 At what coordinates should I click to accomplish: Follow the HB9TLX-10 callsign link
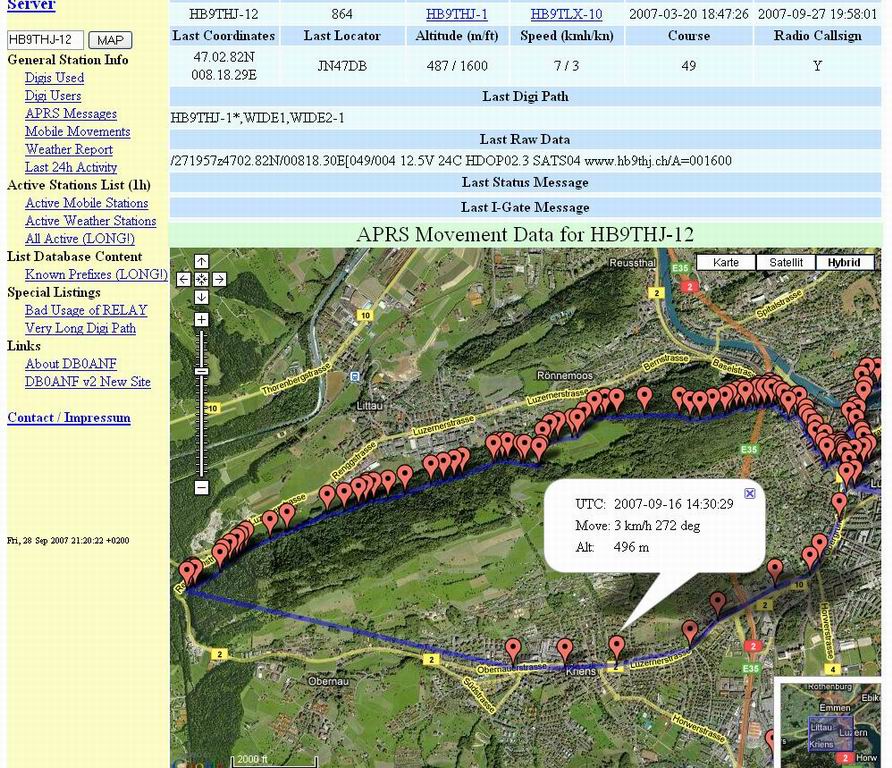coord(567,14)
